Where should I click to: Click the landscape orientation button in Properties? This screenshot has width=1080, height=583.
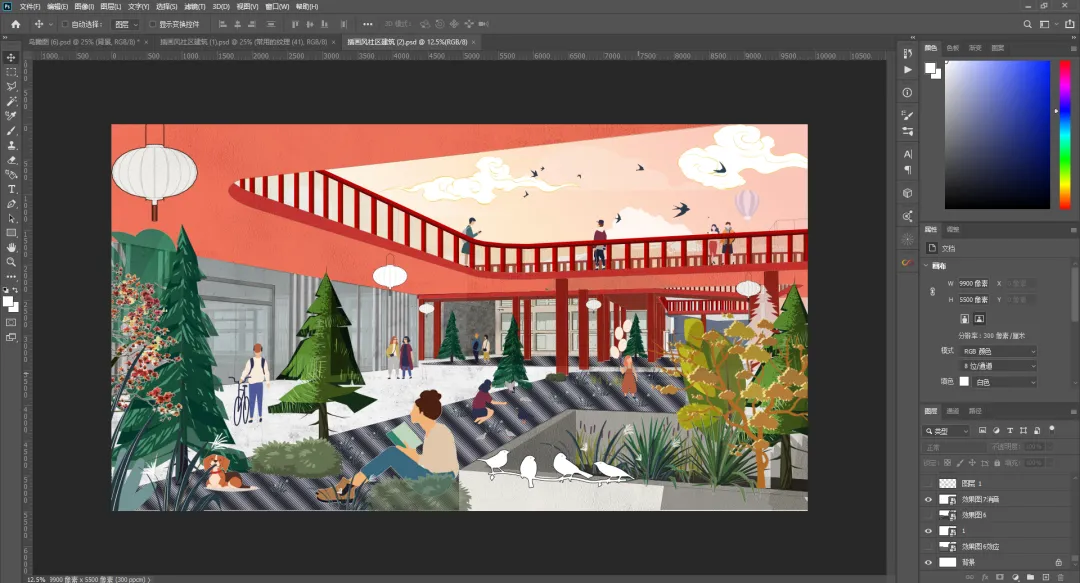[x=979, y=318]
